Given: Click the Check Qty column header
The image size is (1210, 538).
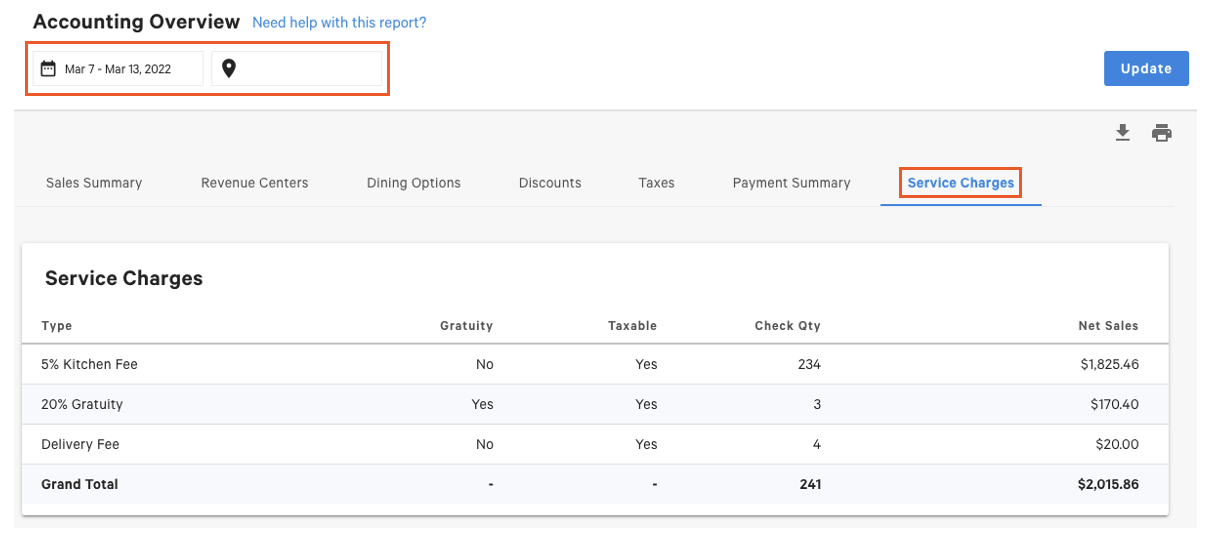Looking at the screenshot, I should coord(787,326).
